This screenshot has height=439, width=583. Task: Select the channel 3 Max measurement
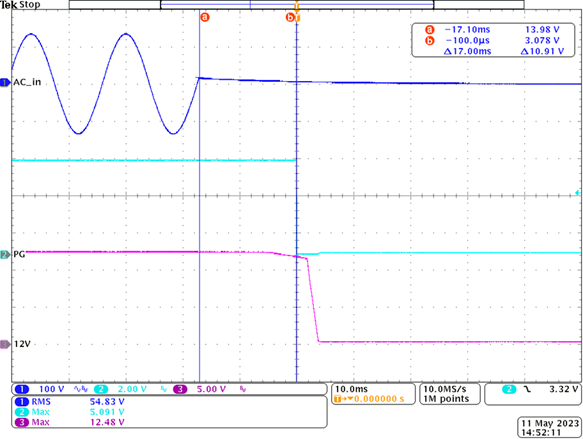tap(70, 422)
